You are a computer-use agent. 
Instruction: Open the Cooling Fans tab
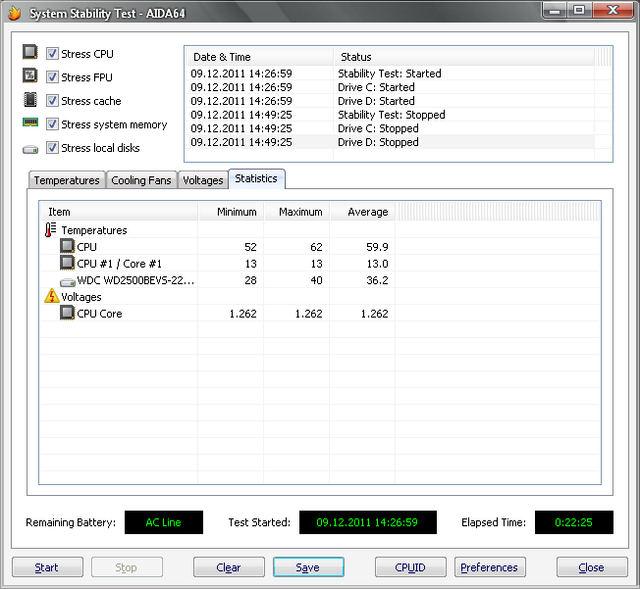[141, 180]
